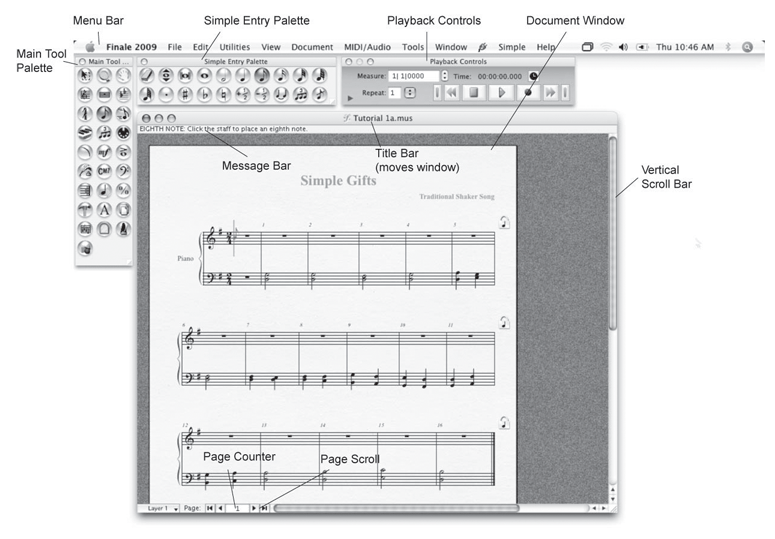Viewport: 775px width, 539px height.
Task: Click the Repeat stepper arrows
Action: pos(410,93)
